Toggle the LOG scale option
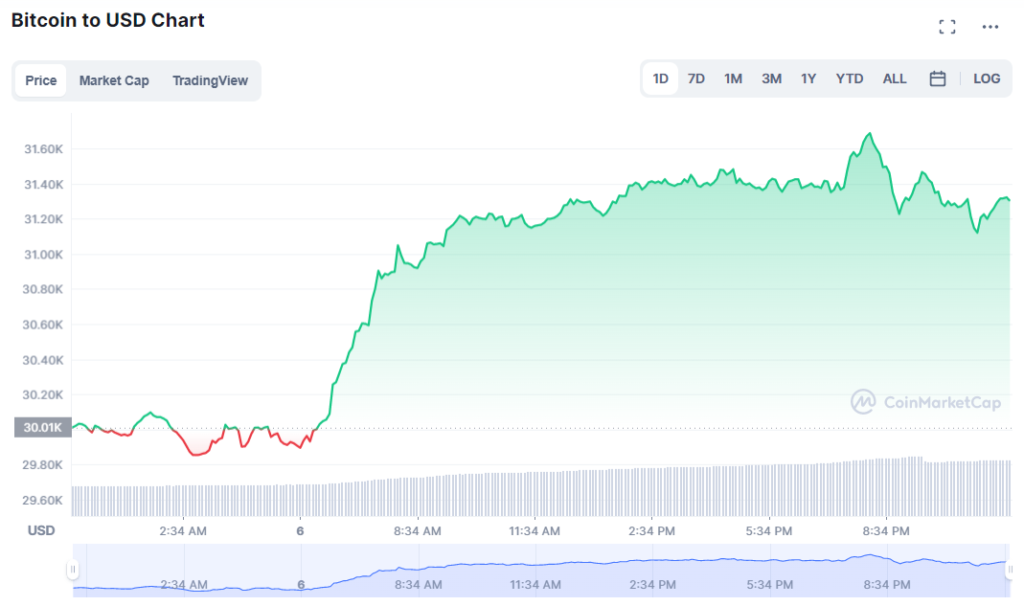Image resolution: width=1024 pixels, height=606 pixels. 986,79
